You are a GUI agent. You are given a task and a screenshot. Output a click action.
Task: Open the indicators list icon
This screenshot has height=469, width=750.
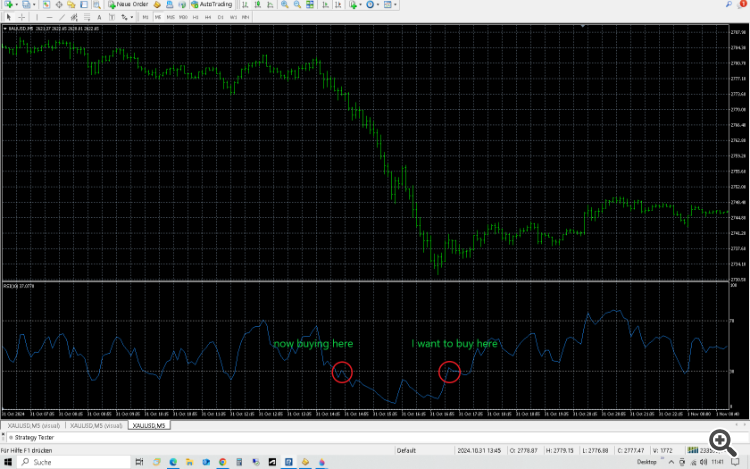353,4
